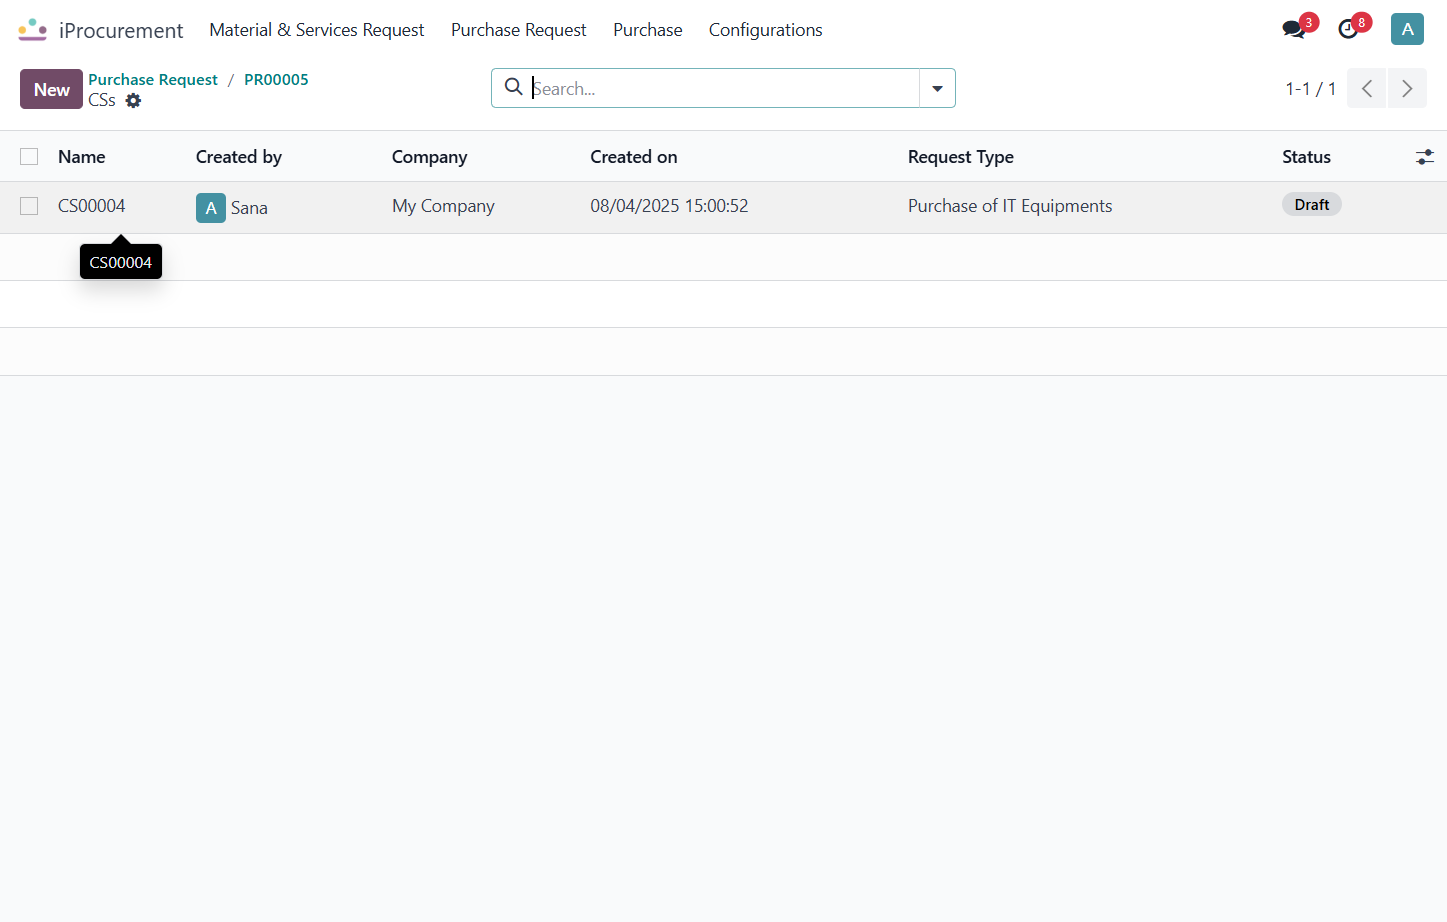The width and height of the screenshot is (1447, 922).
Task: Open the optional columns adjust icon
Action: (1425, 157)
